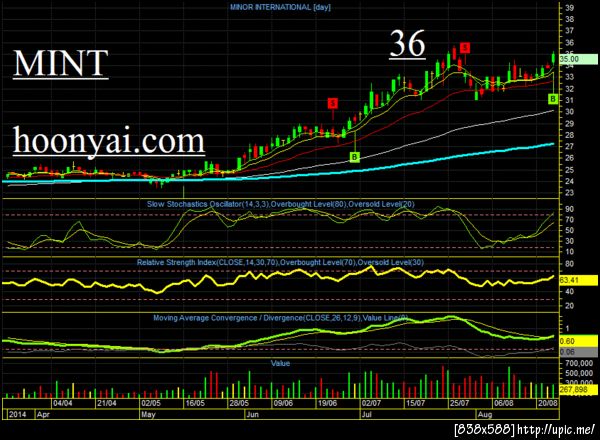This screenshot has height=440, width=600.
Task: Select the Value panel title
Action: point(280,363)
